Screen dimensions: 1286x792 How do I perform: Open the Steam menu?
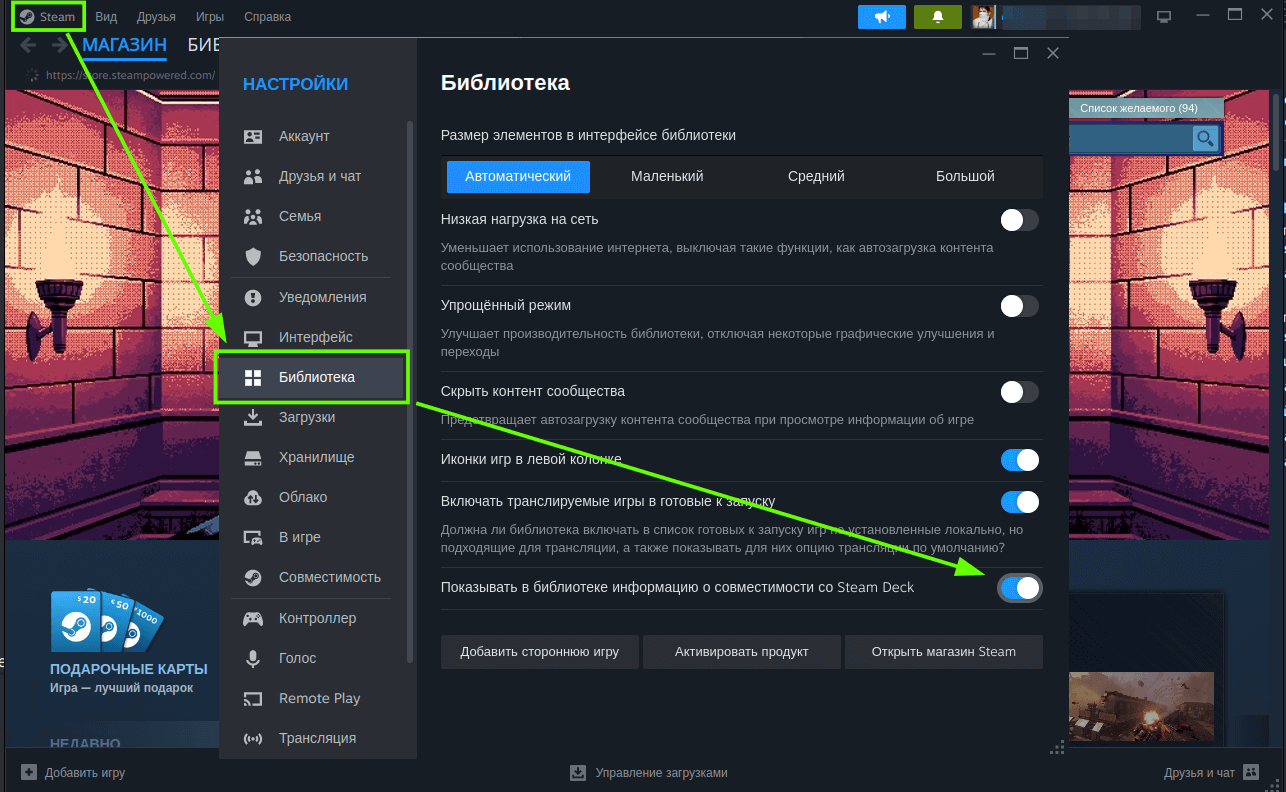(48, 17)
